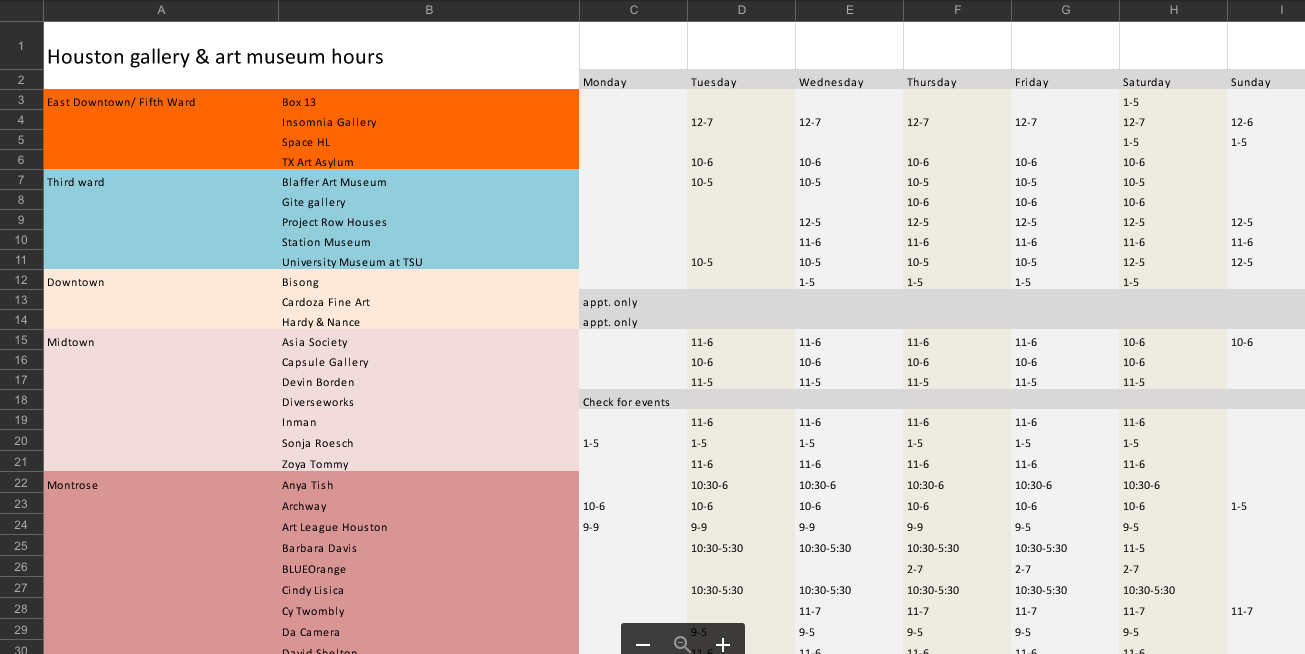This screenshot has height=654, width=1305.
Task: Click Art League Houston's Monday '9-9' cell
Action: (634, 525)
